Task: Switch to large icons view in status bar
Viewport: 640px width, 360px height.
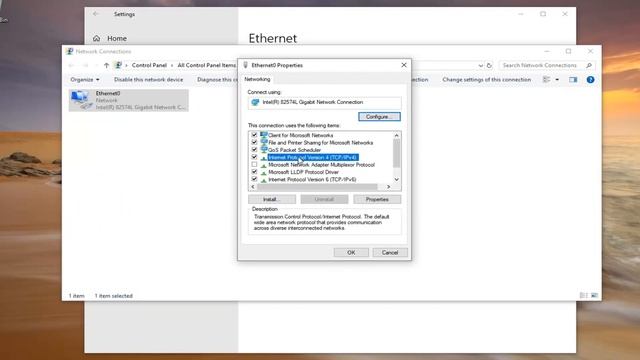Action: click(594, 296)
